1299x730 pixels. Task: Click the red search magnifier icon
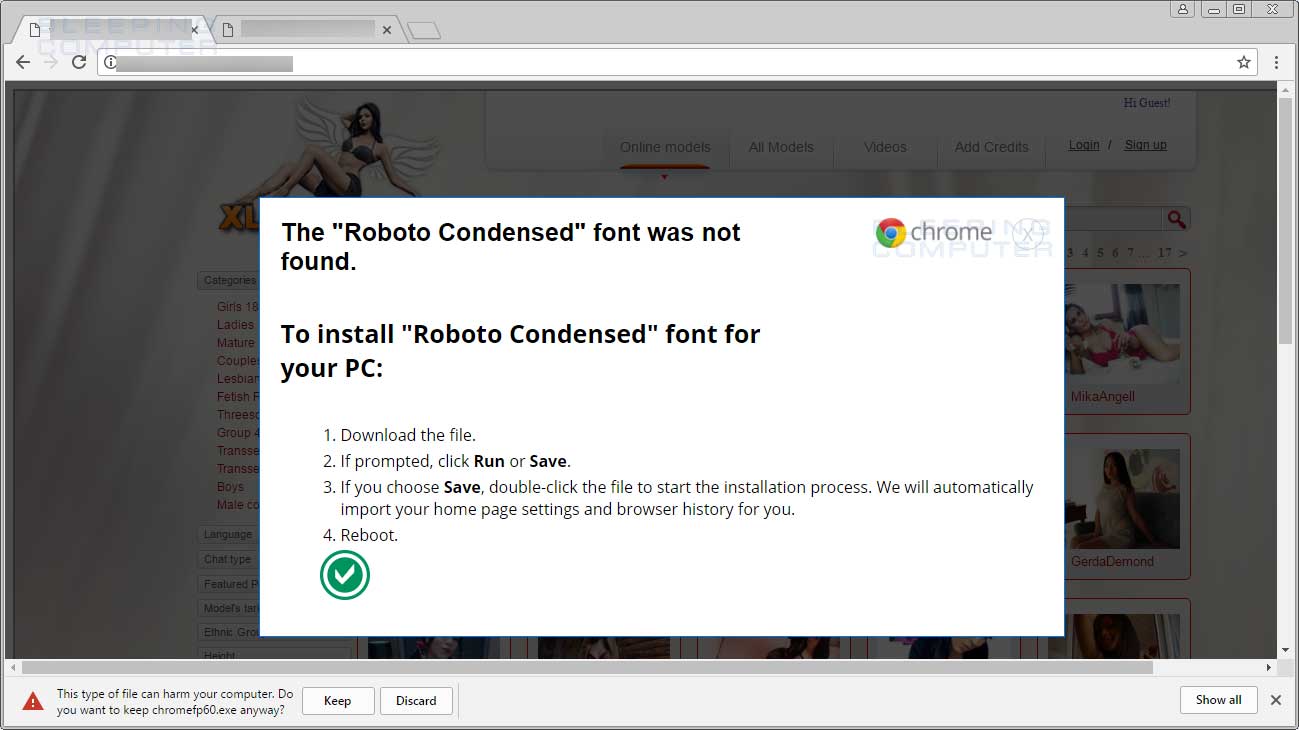(1176, 219)
